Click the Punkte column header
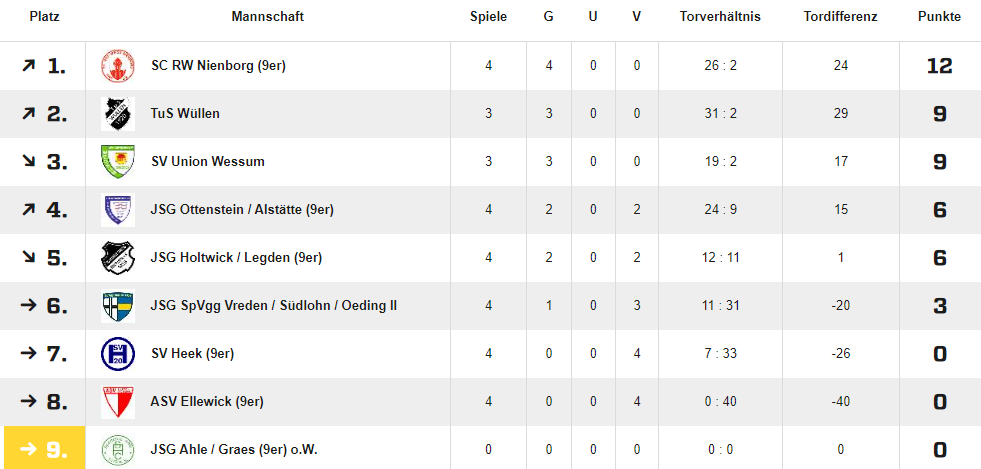 point(939,17)
